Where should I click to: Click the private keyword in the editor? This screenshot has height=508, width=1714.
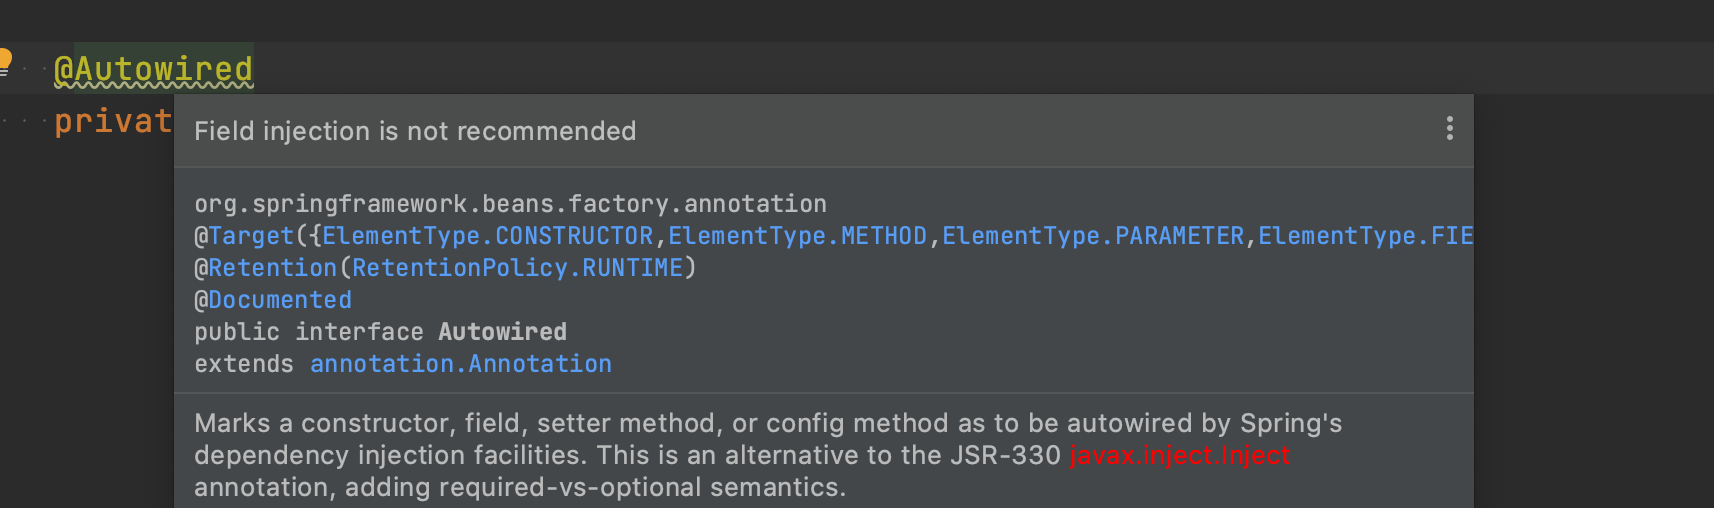coord(113,121)
